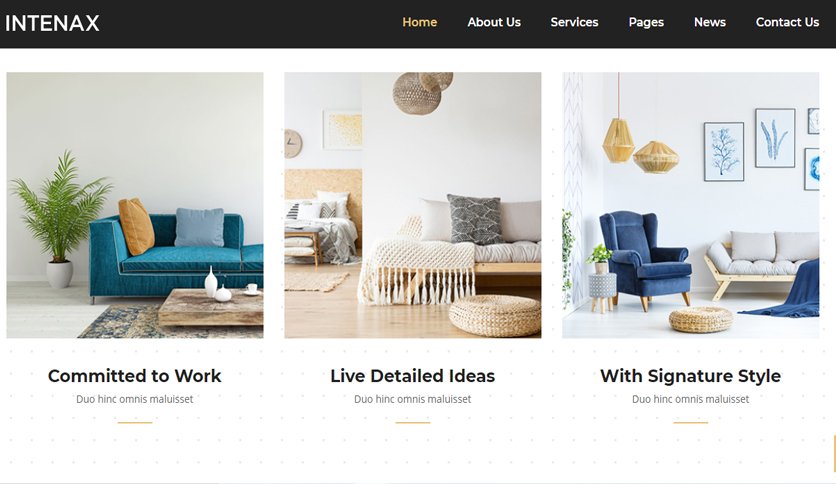Select the blue armchair room image
Screen dimensions: 836x484
690,205
